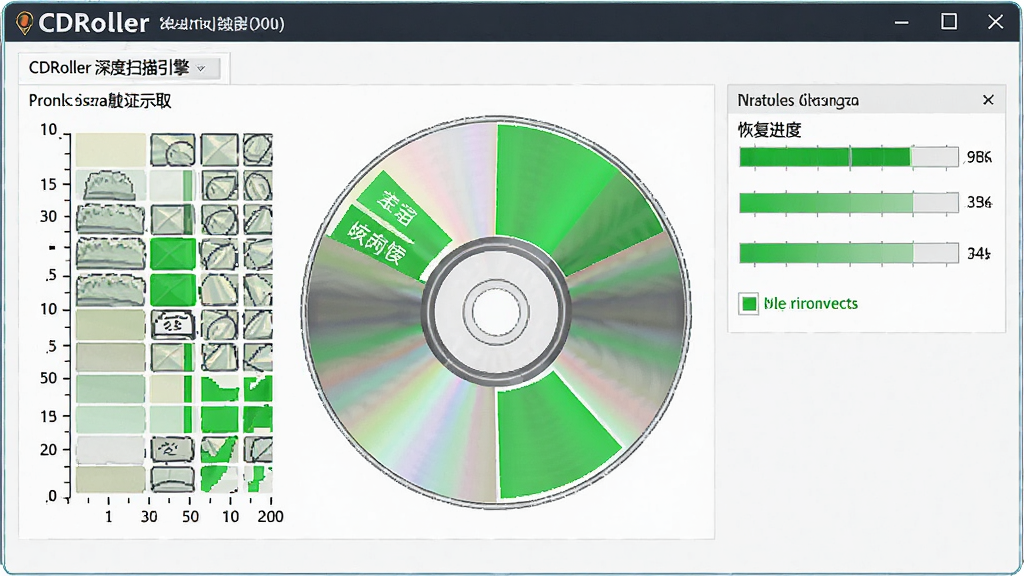The image size is (1024, 576).
Task: Click the 20 label on vertical axis
Action: [x=48, y=450]
